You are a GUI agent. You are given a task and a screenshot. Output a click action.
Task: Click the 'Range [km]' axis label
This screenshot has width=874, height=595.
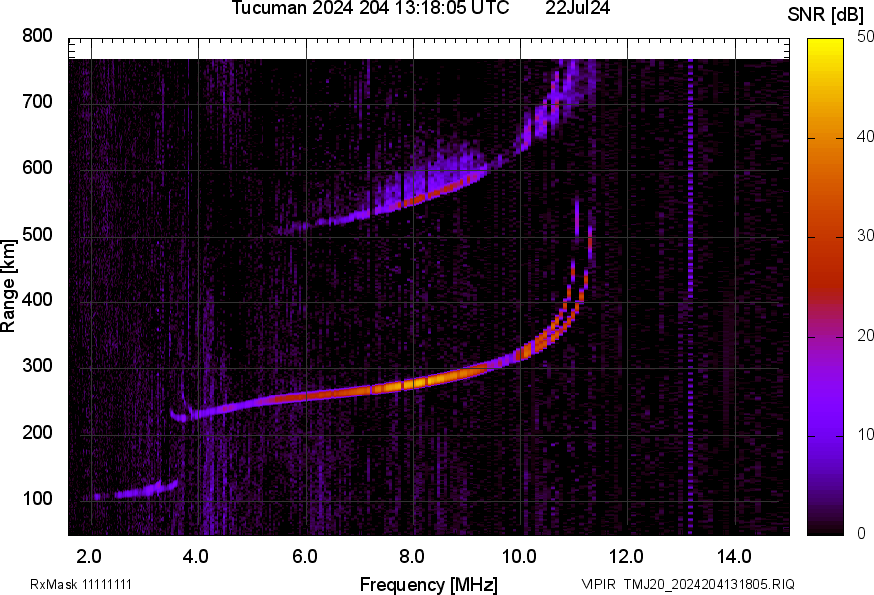point(8,286)
